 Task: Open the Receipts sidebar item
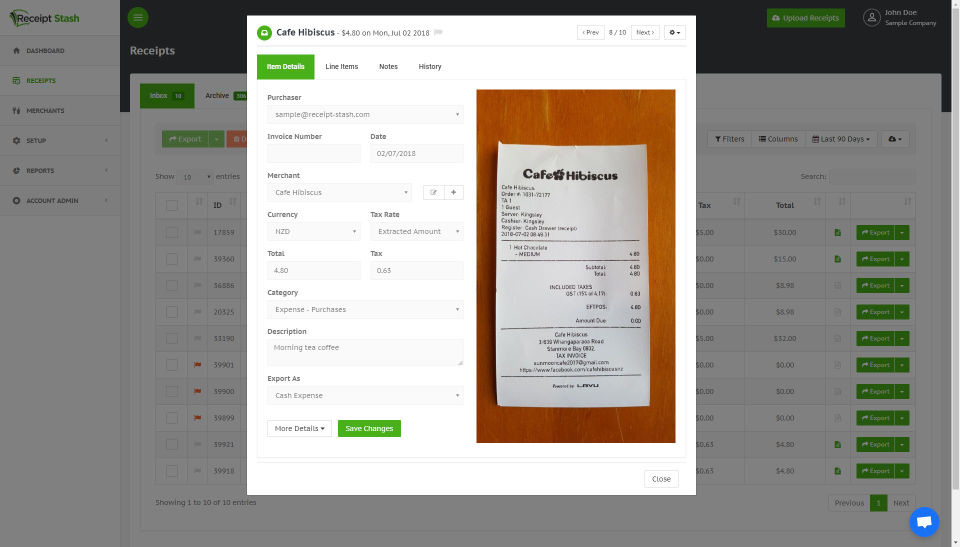(x=59, y=80)
